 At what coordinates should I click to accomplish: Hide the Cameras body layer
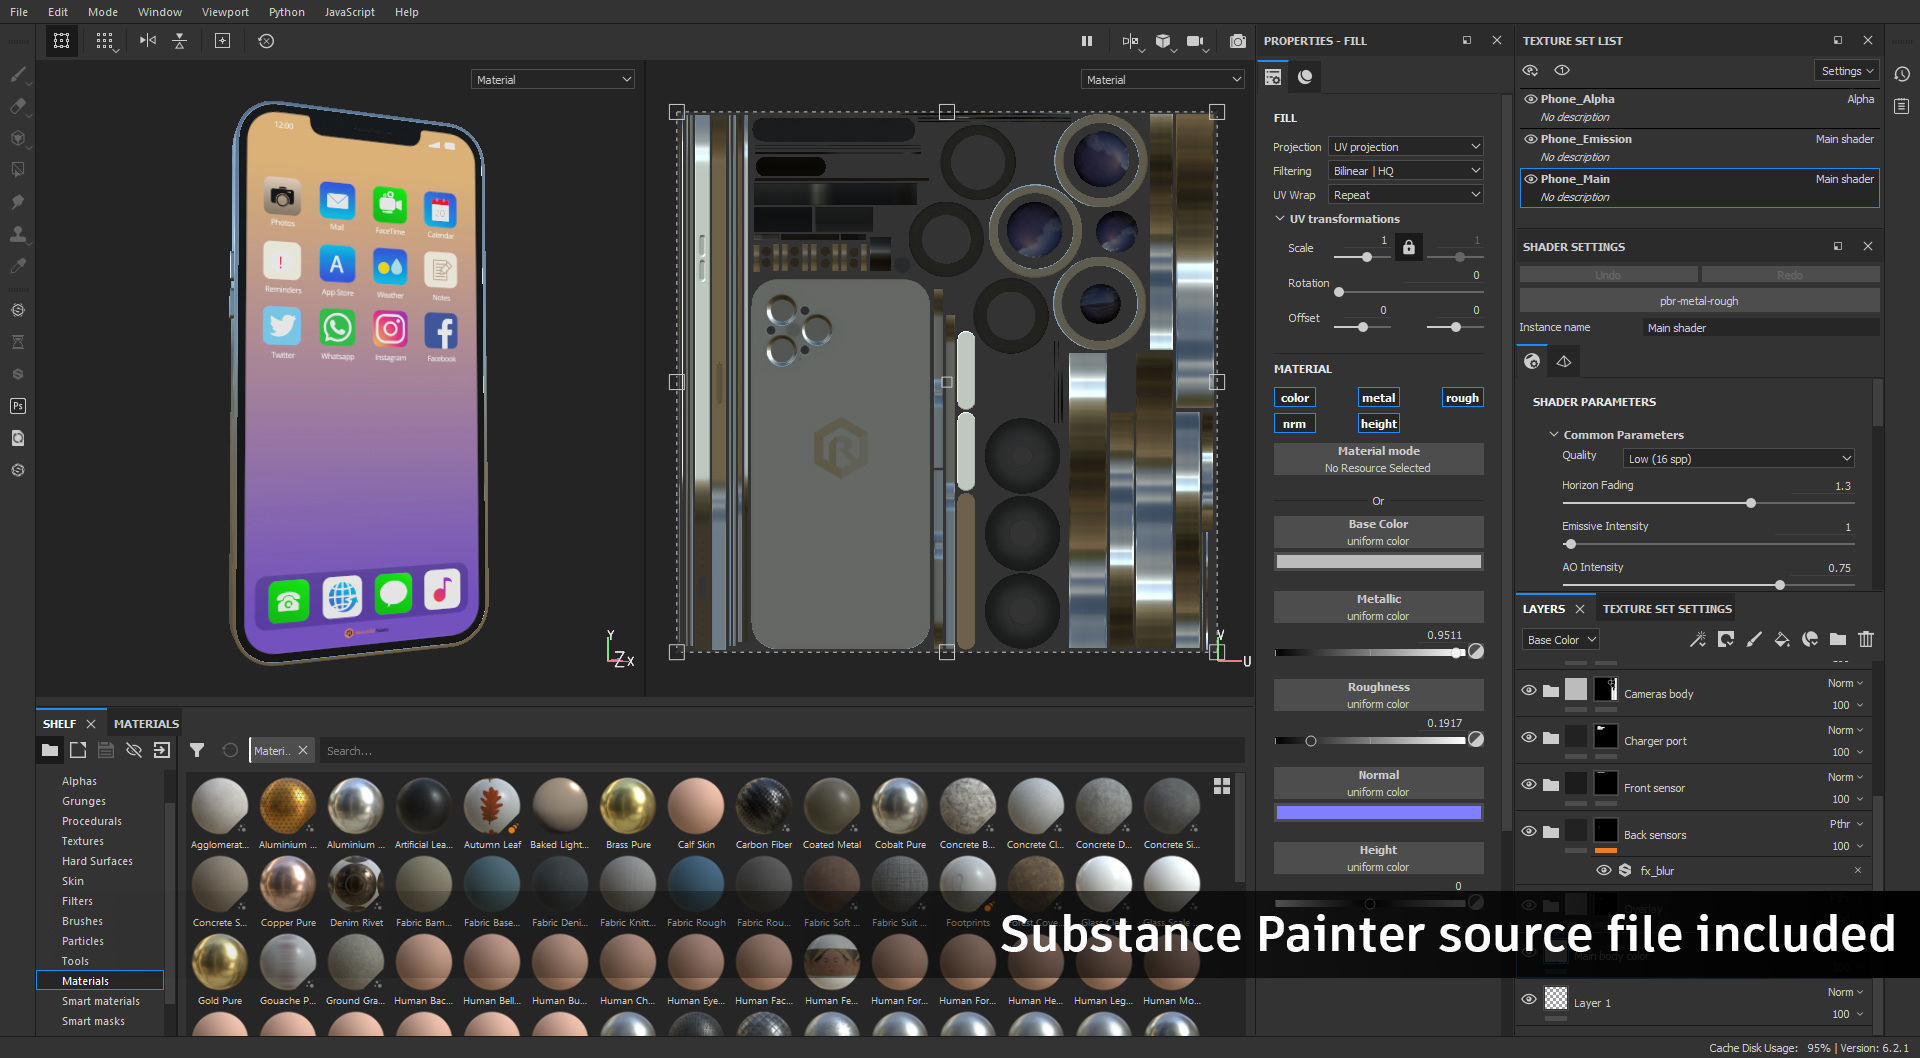click(1529, 690)
